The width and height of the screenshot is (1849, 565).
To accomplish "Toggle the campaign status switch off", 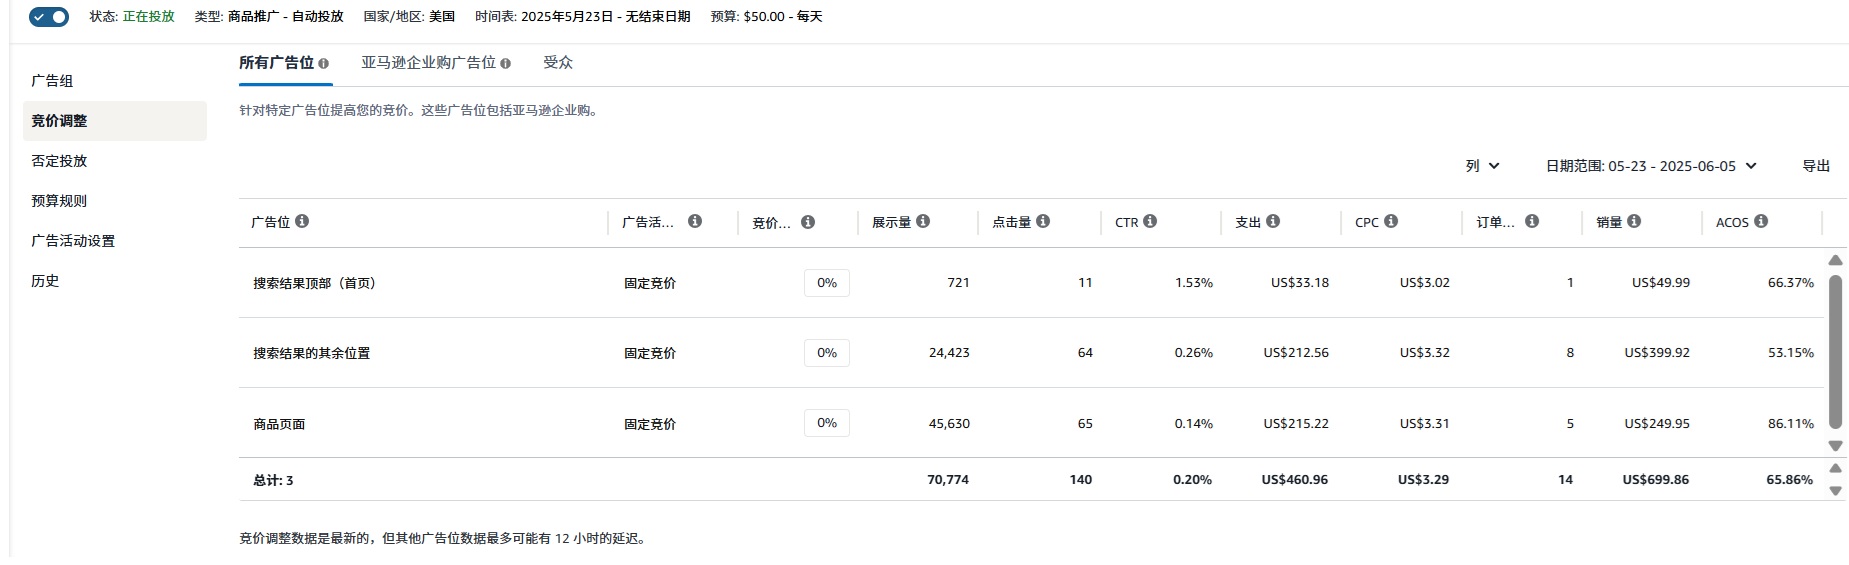I will [x=49, y=16].
